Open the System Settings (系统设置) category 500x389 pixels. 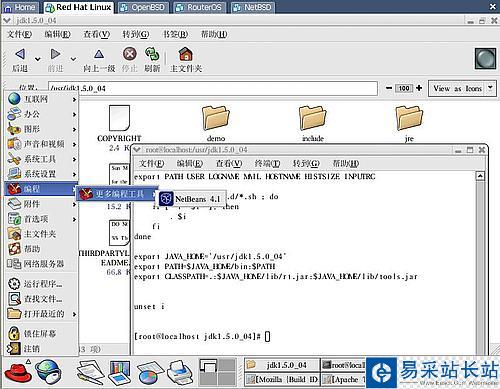click(x=42, y=174)
